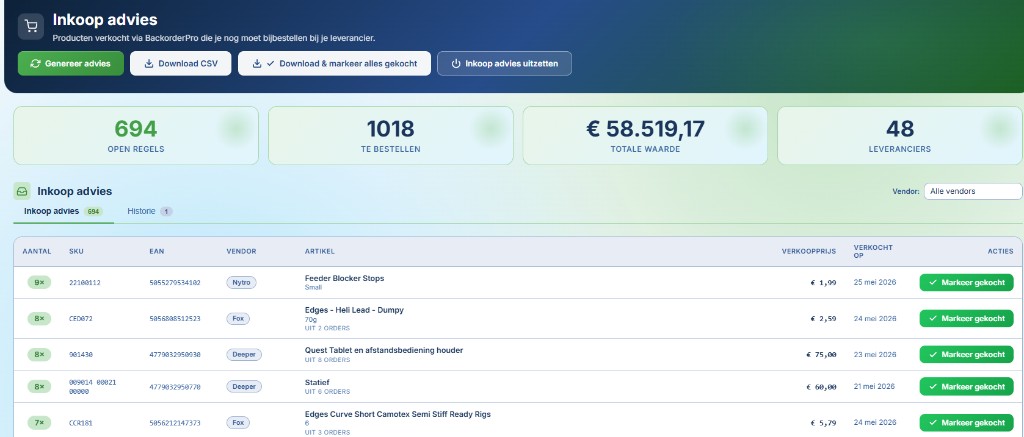Click Edges - Heli Lead - Dumpy article name
The width and height of the screenshot is (1024, 437).
[x=354, y=310]
